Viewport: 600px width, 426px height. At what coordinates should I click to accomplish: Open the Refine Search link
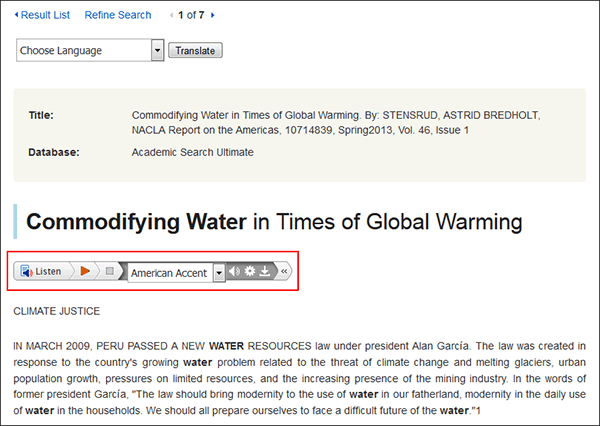118,15
